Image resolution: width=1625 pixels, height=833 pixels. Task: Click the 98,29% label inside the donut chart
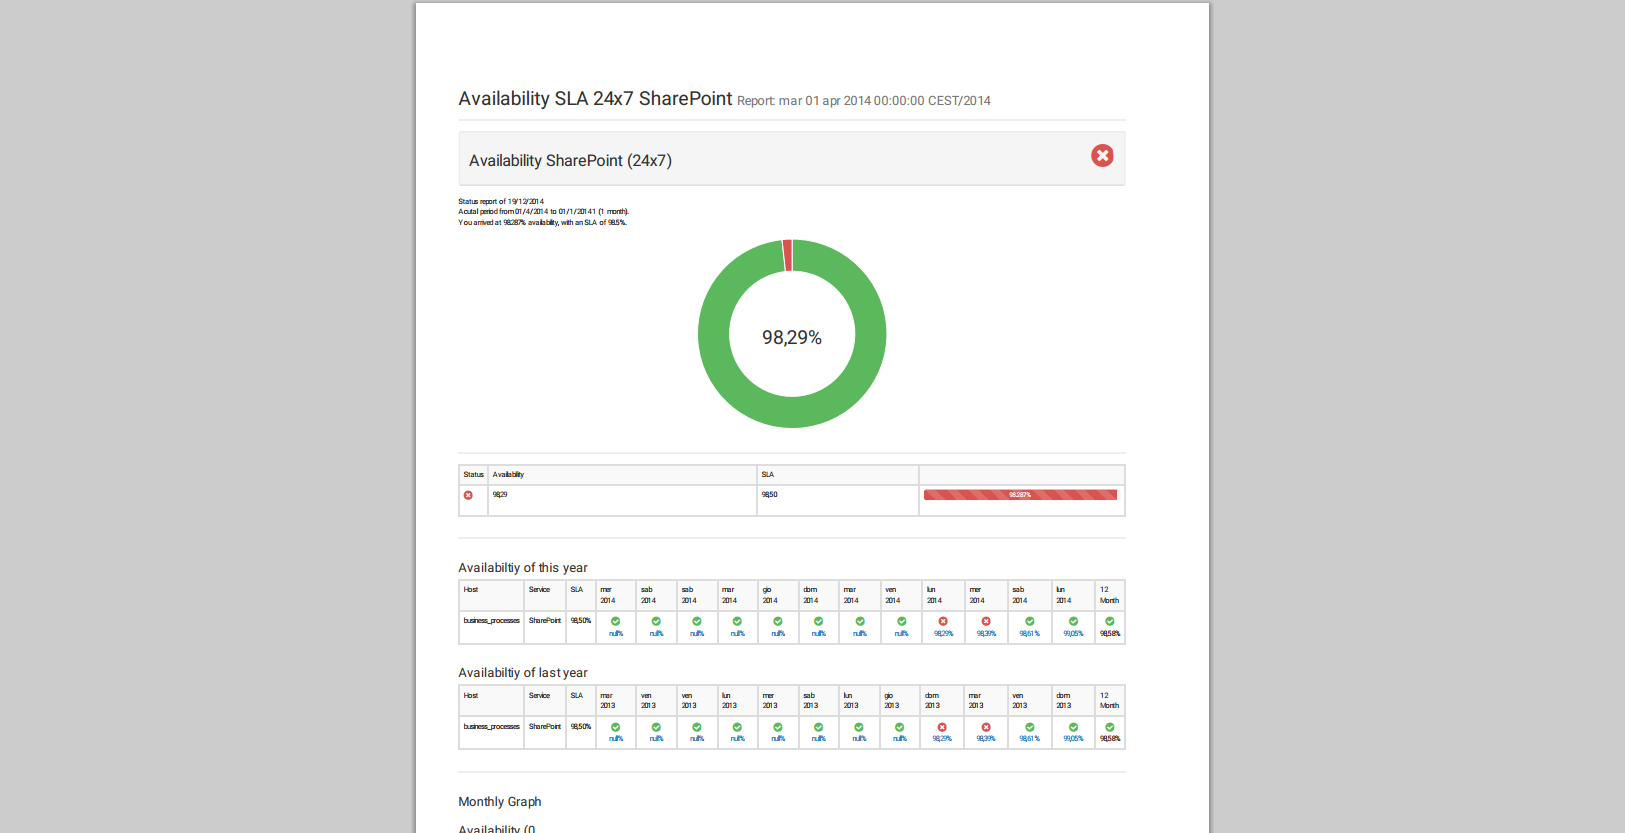click(792, 338)
